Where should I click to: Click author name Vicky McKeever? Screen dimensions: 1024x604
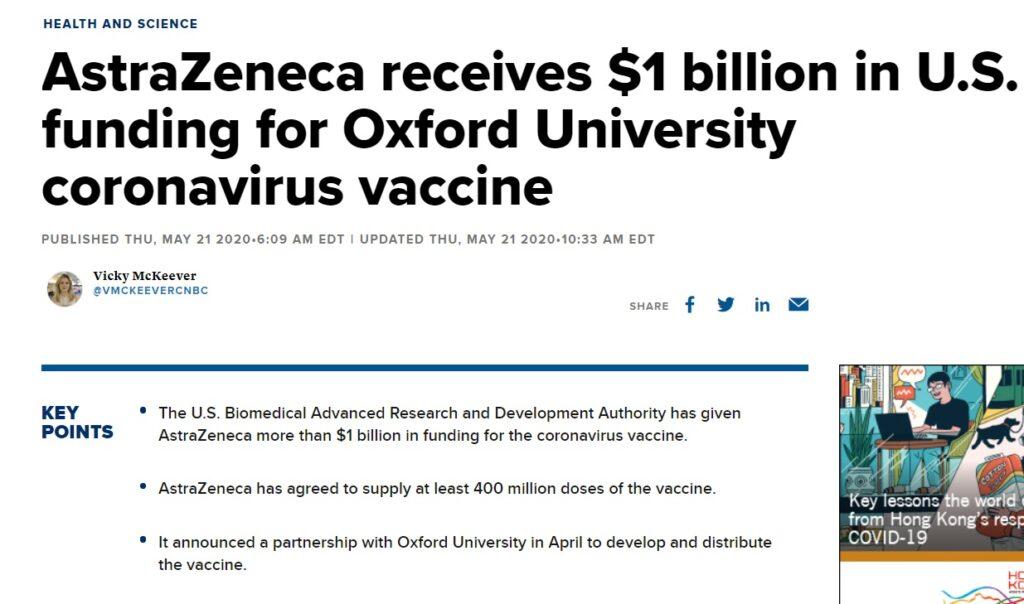(x=144, y=276)
